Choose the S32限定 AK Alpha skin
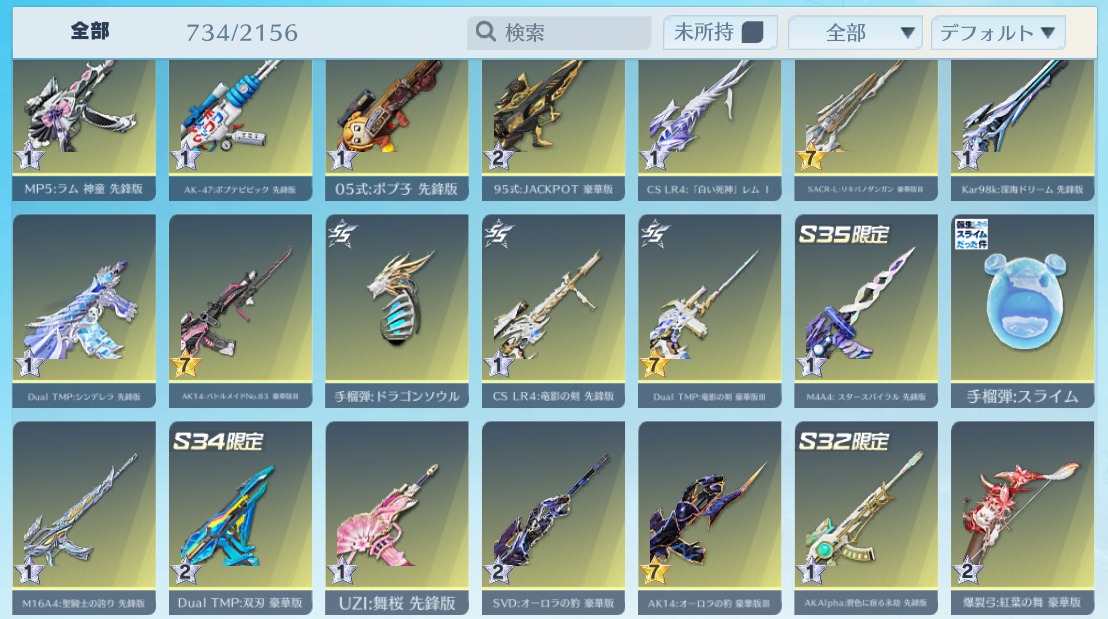1108x619 pixels. 866,518
